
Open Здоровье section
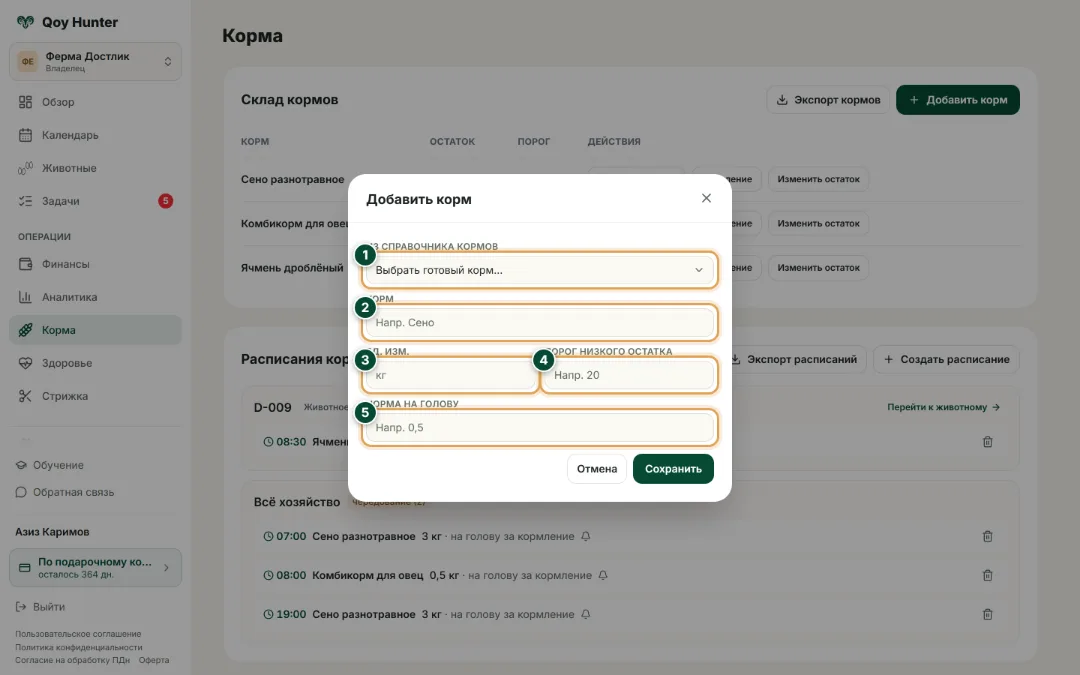[95, 363]
